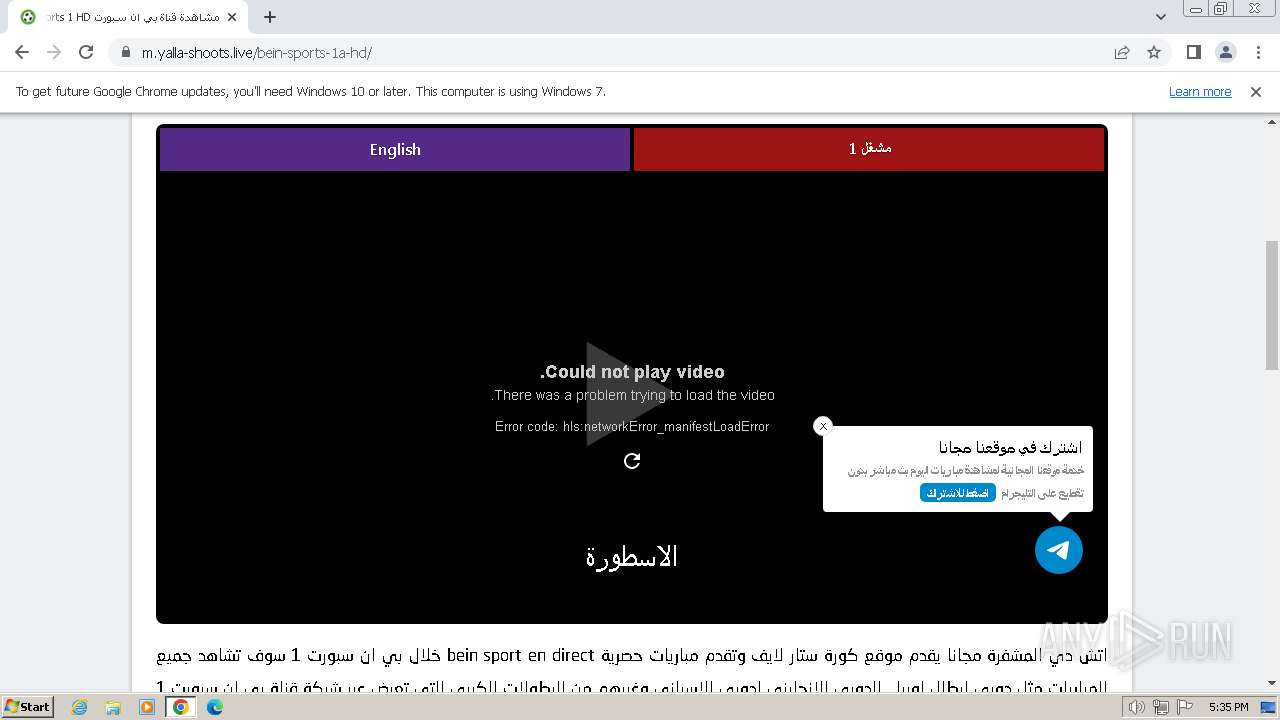This screenshot has width=1280, height=720.
Task: Switch to the English stream tab
Action: pyautogui.click(x=395, y=149)
